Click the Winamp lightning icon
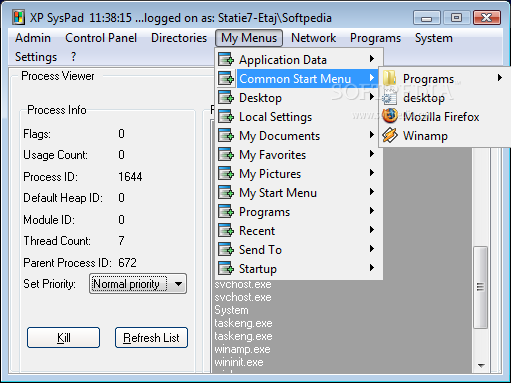The image size is (511, 383). (x=390, y=135)
